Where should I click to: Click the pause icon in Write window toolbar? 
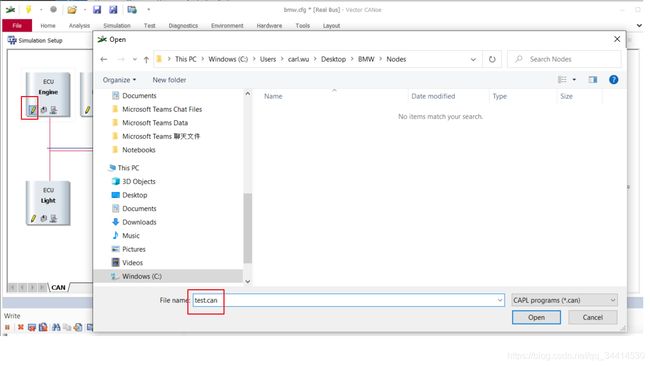[7, 327]
